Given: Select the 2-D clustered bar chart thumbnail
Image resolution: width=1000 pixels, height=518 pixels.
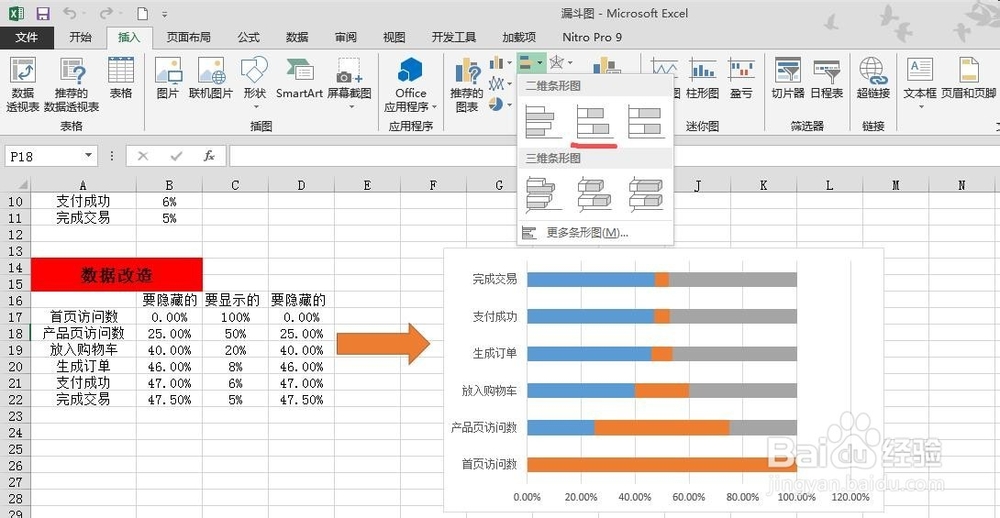Looking at the screenshot, I should pos(543,121).
